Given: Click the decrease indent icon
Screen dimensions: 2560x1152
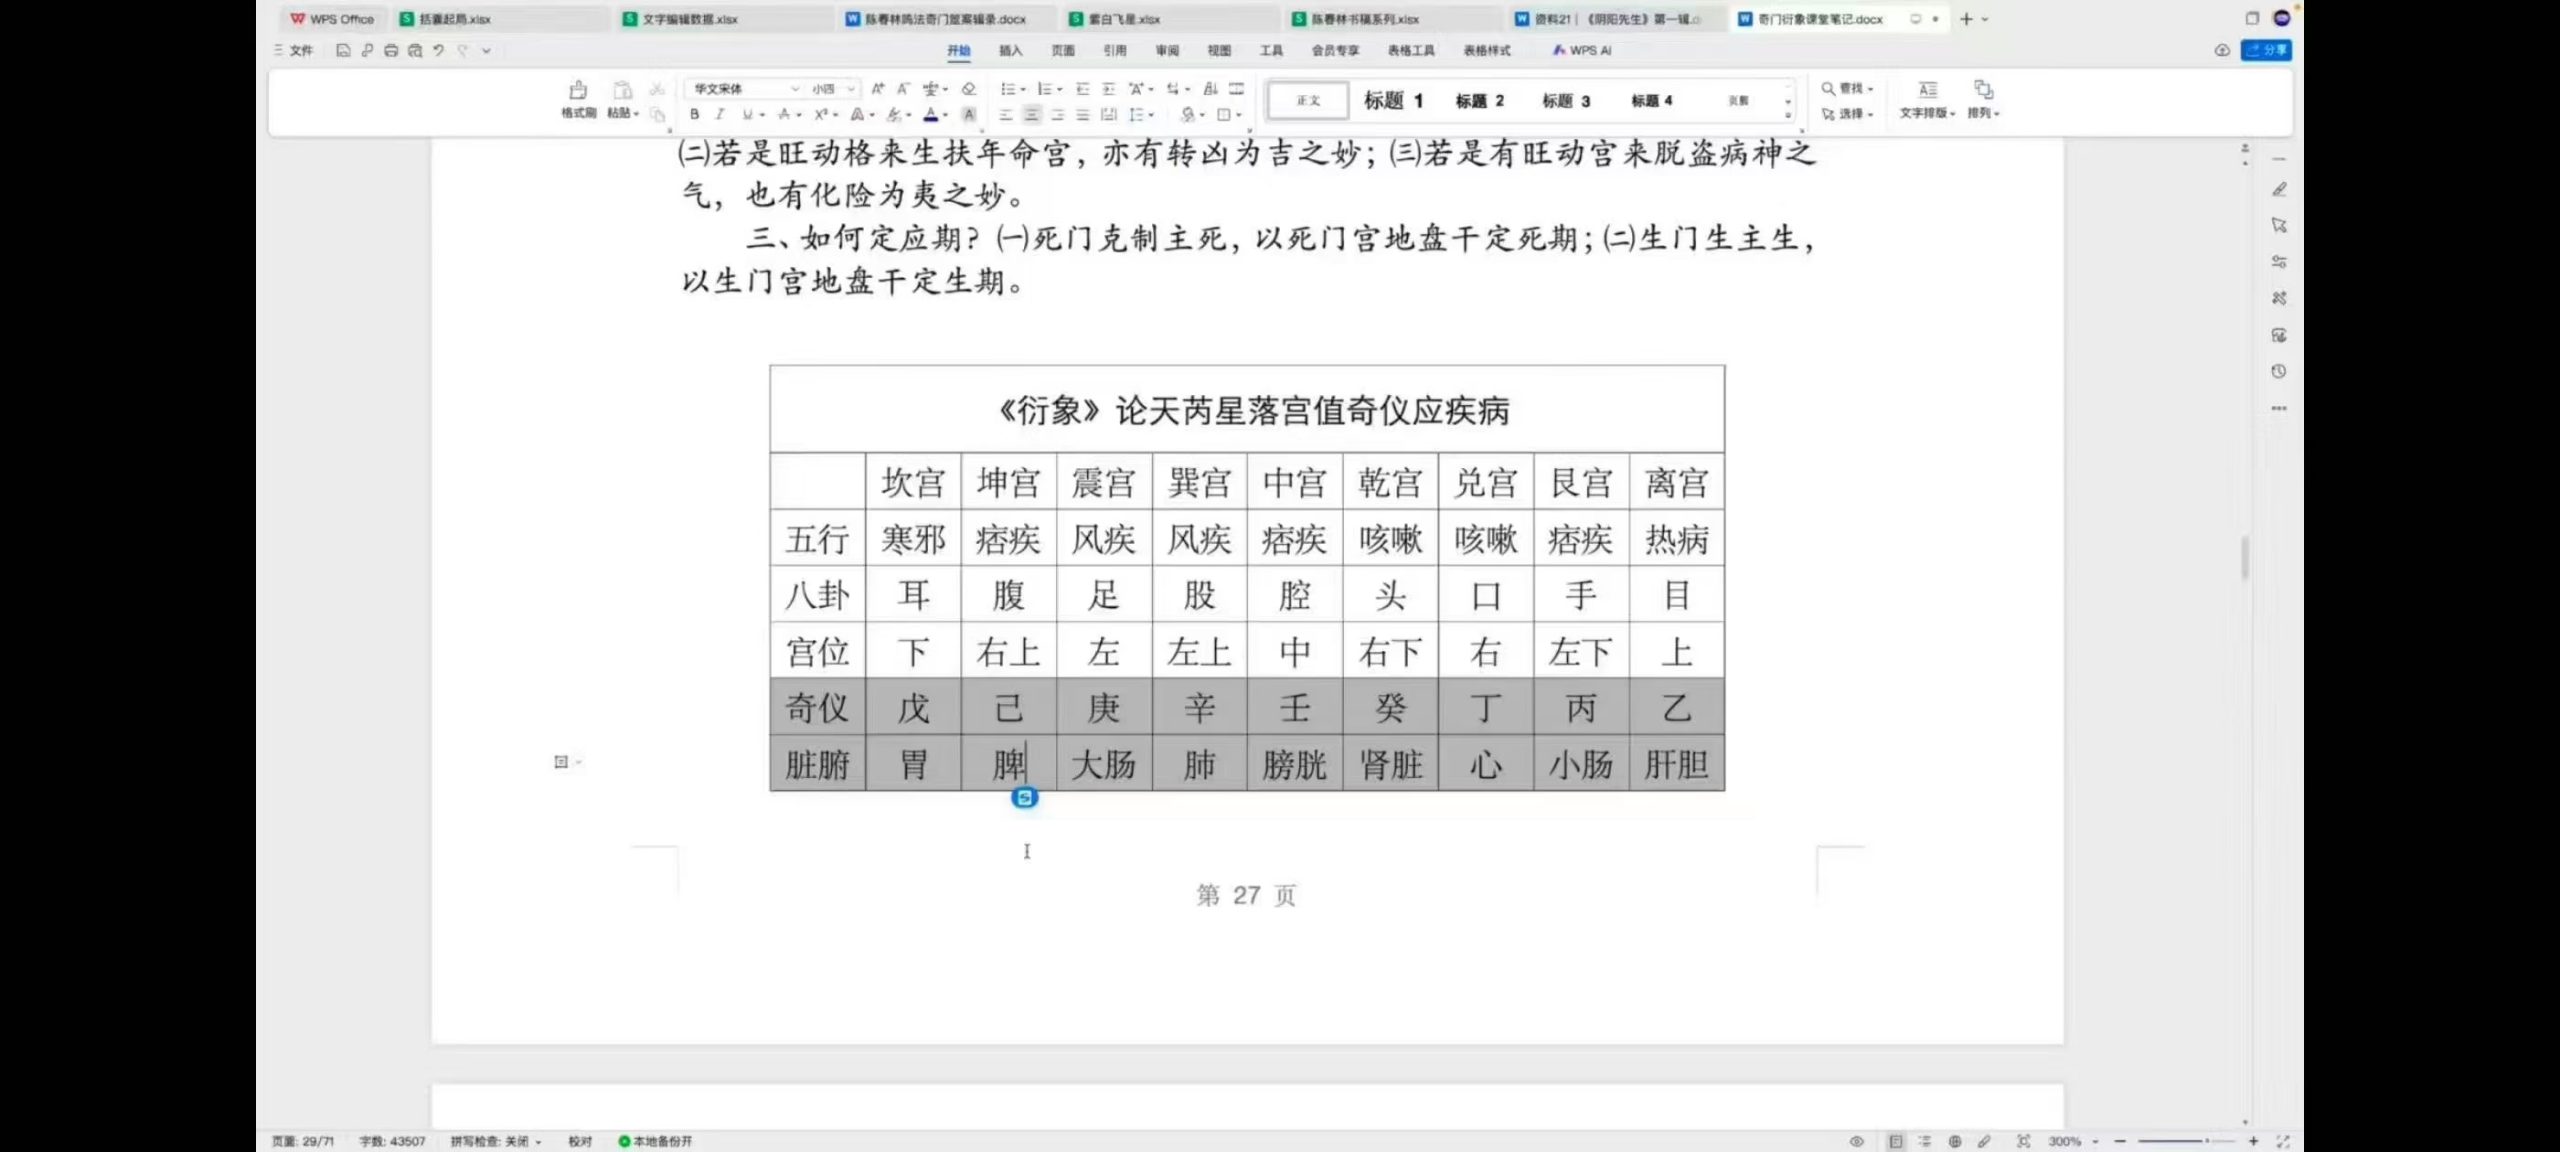Looking at the screenshot, I should [1083, 89].
